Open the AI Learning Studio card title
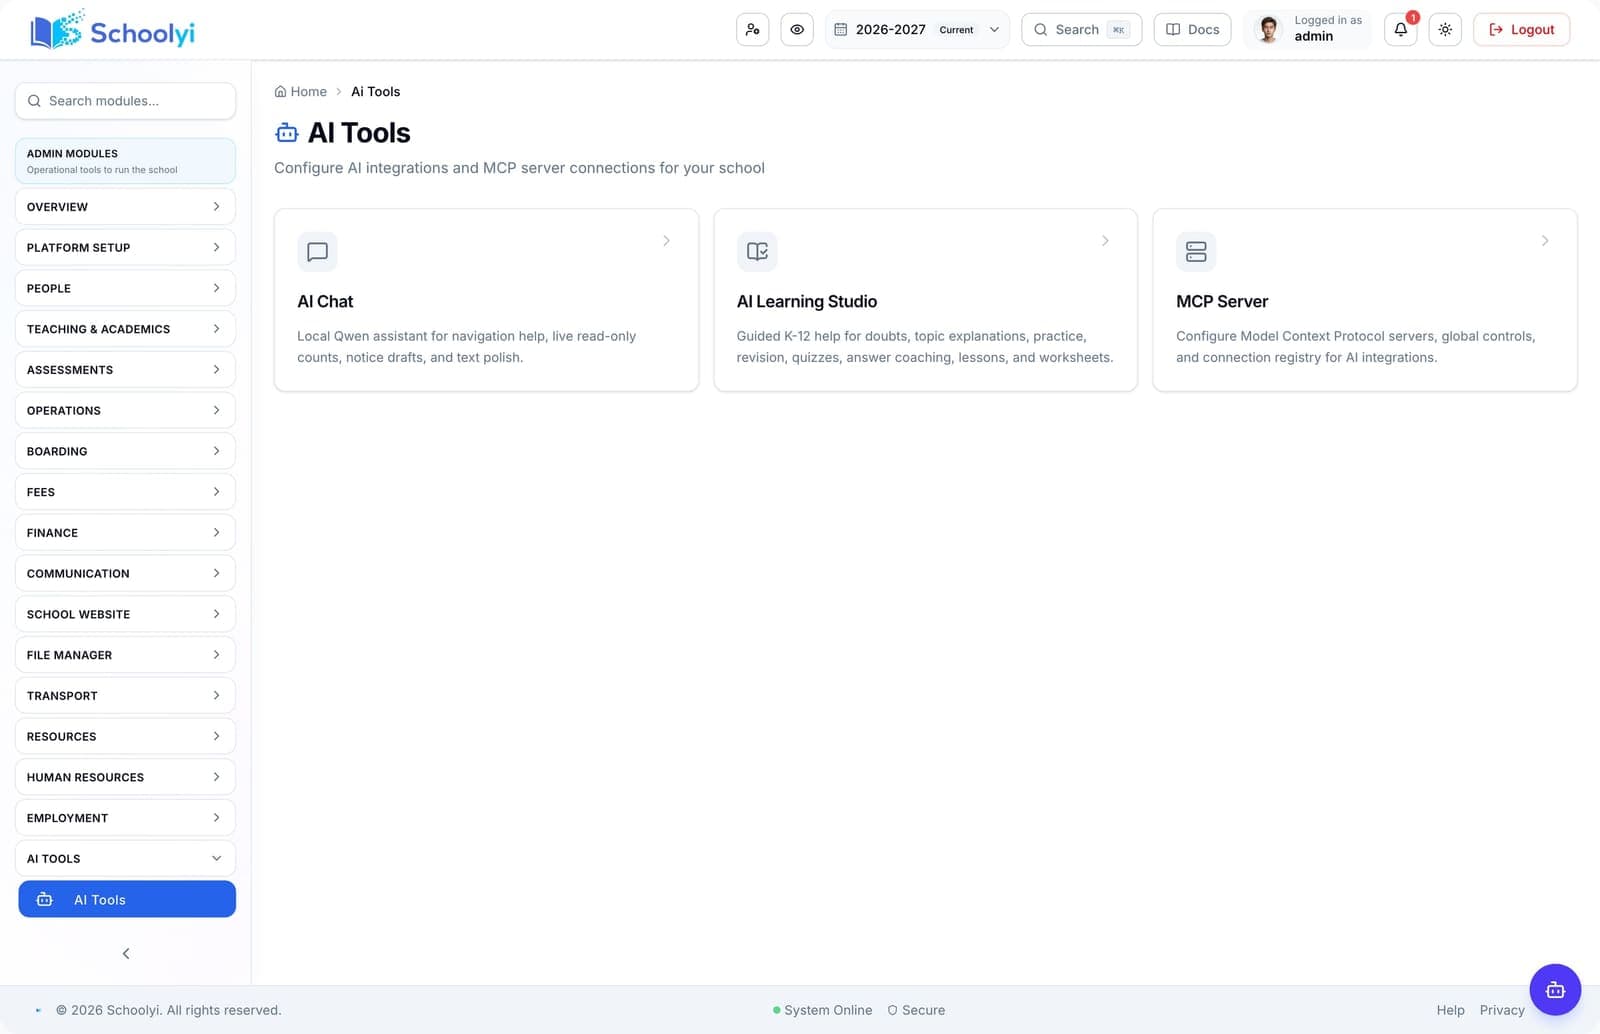The width and height of the screenshot is (1600, 1034). pos(807,301)
